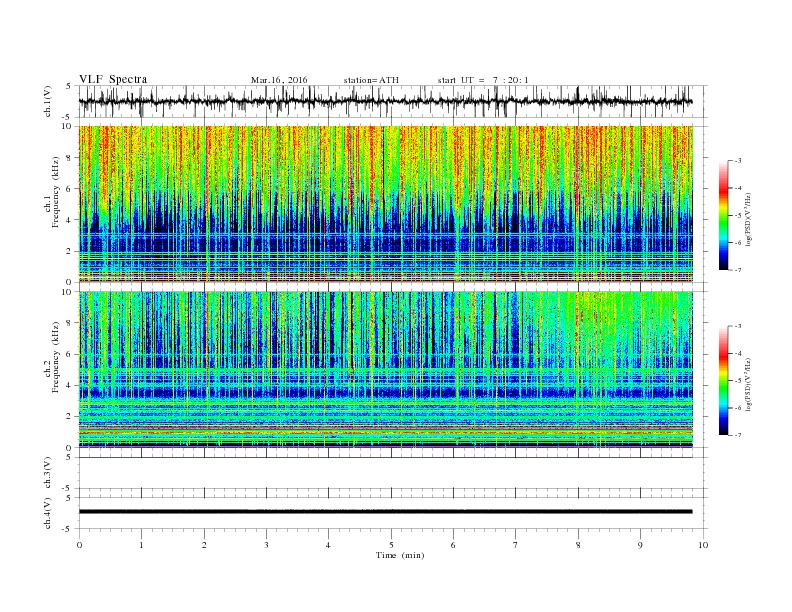Click time axis tick label "0"

pyautogui.click(x=79, y=545)
